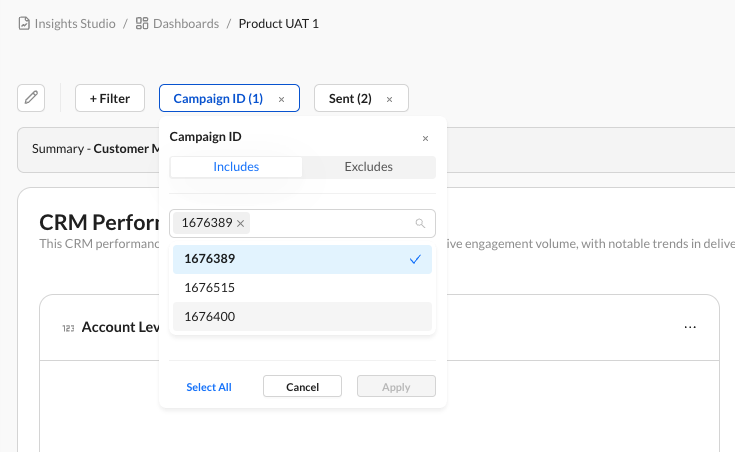Image resolution: width=735 pixels, height=452 pixels.
Task: Click the Dashboards breadcrumb grid icon
Action: click(142, 23)
